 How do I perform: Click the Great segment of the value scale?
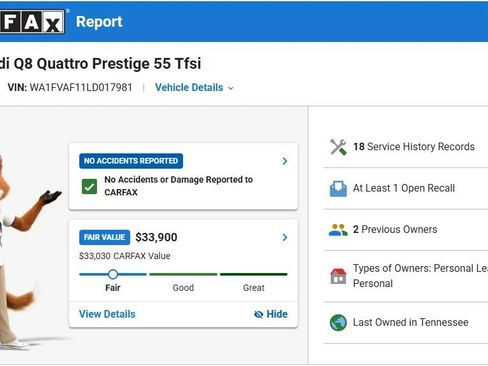tap(254, 274)
